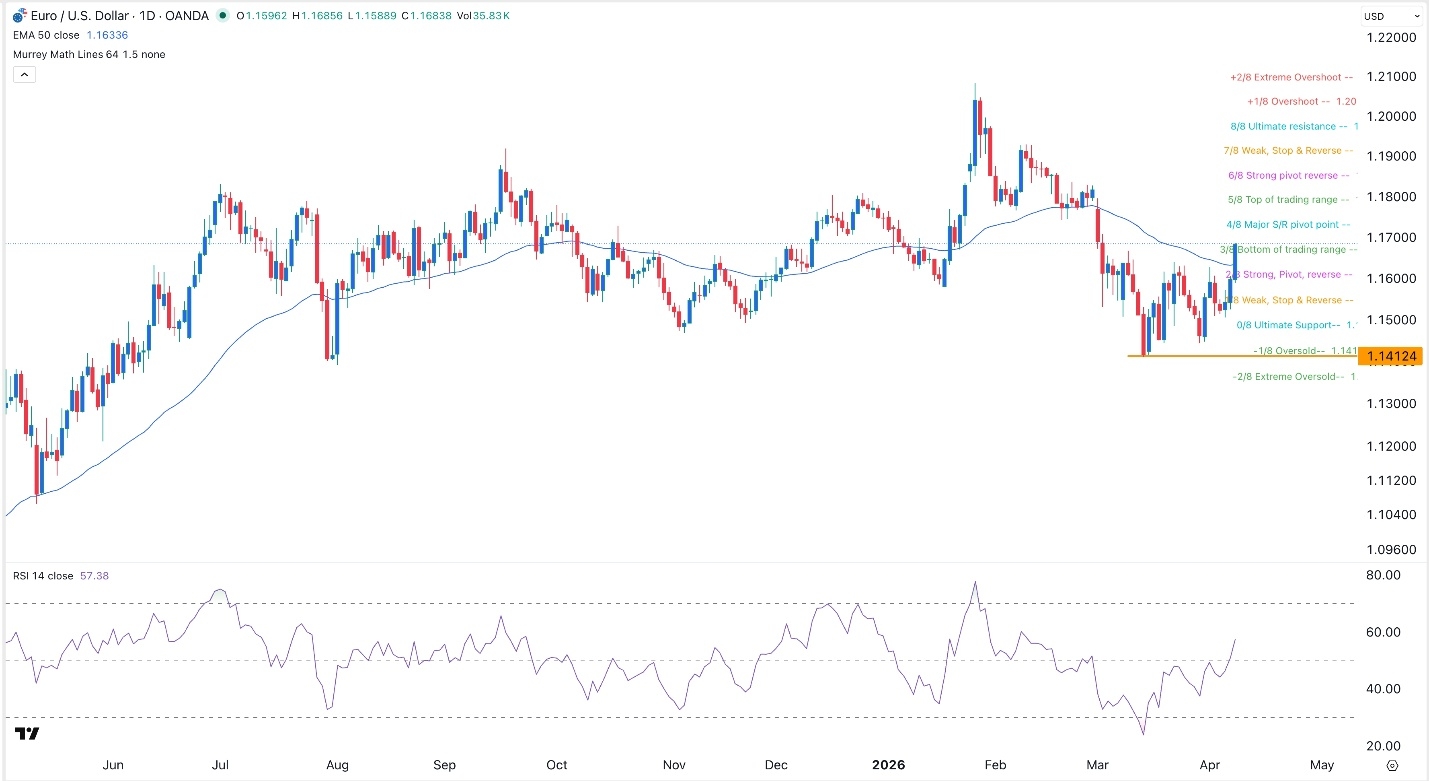Viewport: 1429px width, 781px height.
Task: Click the RSI 14 close indicator title
Action: [x=45, y=575]
